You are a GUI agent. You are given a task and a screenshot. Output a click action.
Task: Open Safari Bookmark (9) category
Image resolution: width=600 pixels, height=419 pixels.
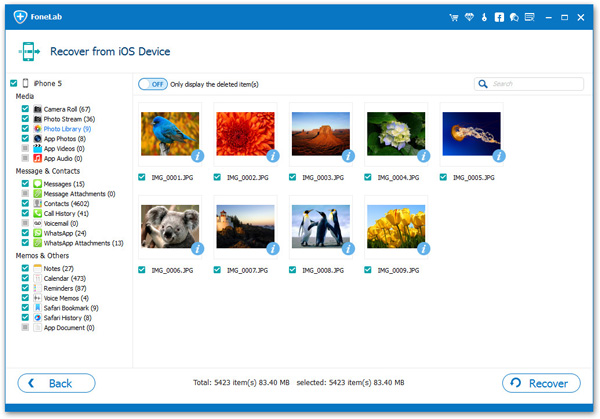[71, 308]
